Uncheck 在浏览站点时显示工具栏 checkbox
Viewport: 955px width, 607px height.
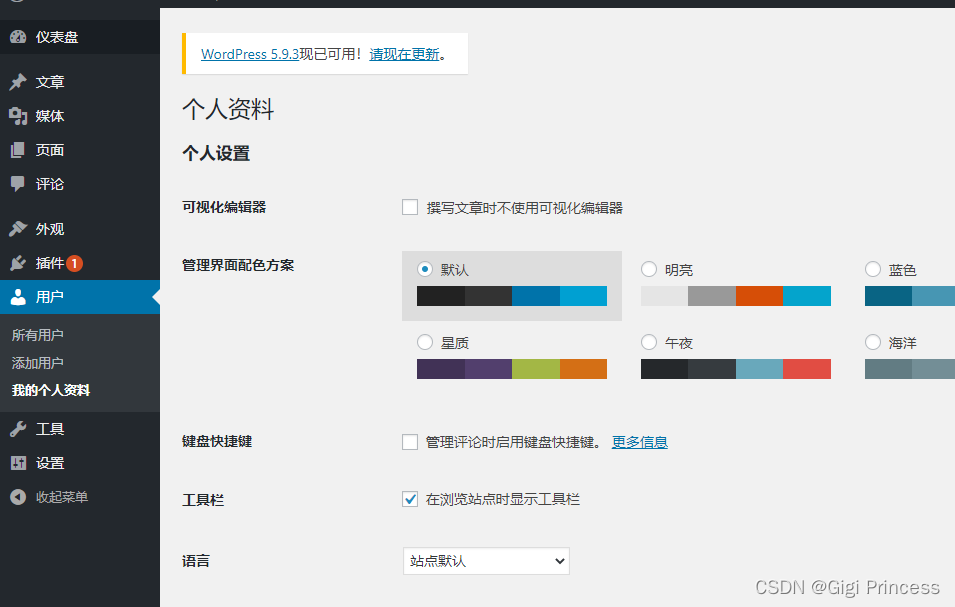(x=410, y=499)
